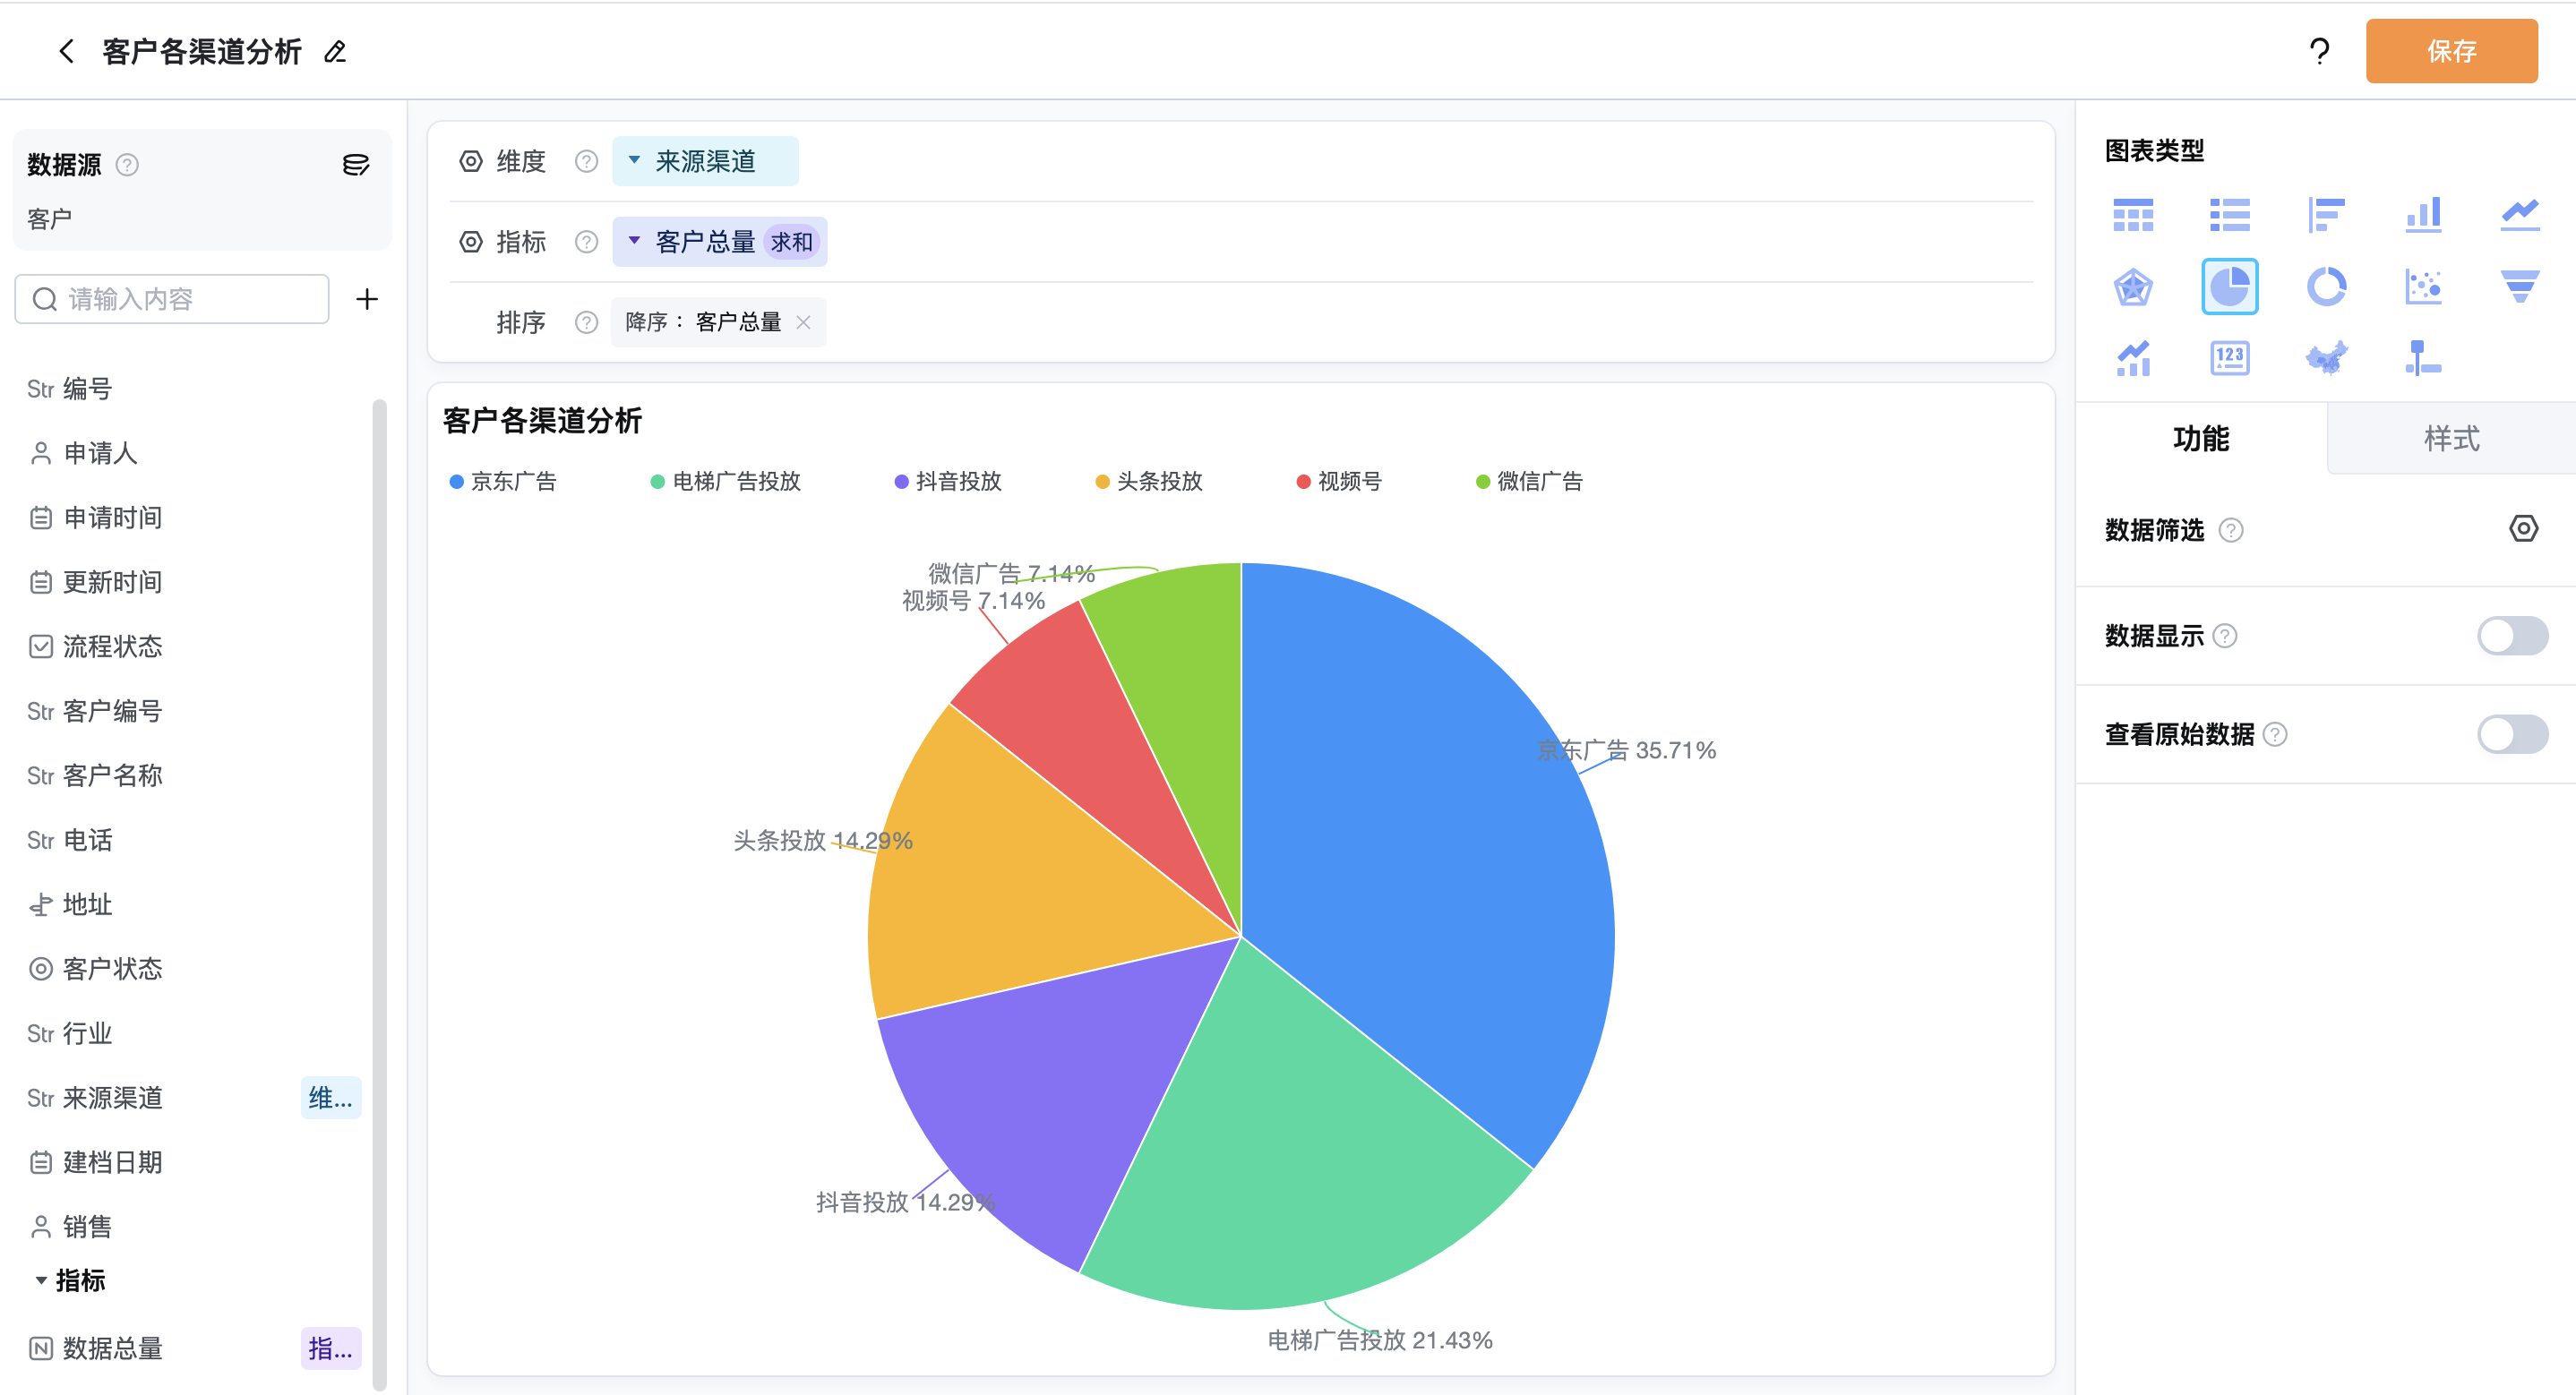Screen dimensions: 2576x1395
Task: Toggle the 数据显示 switch
Action: pos(2512,636)
